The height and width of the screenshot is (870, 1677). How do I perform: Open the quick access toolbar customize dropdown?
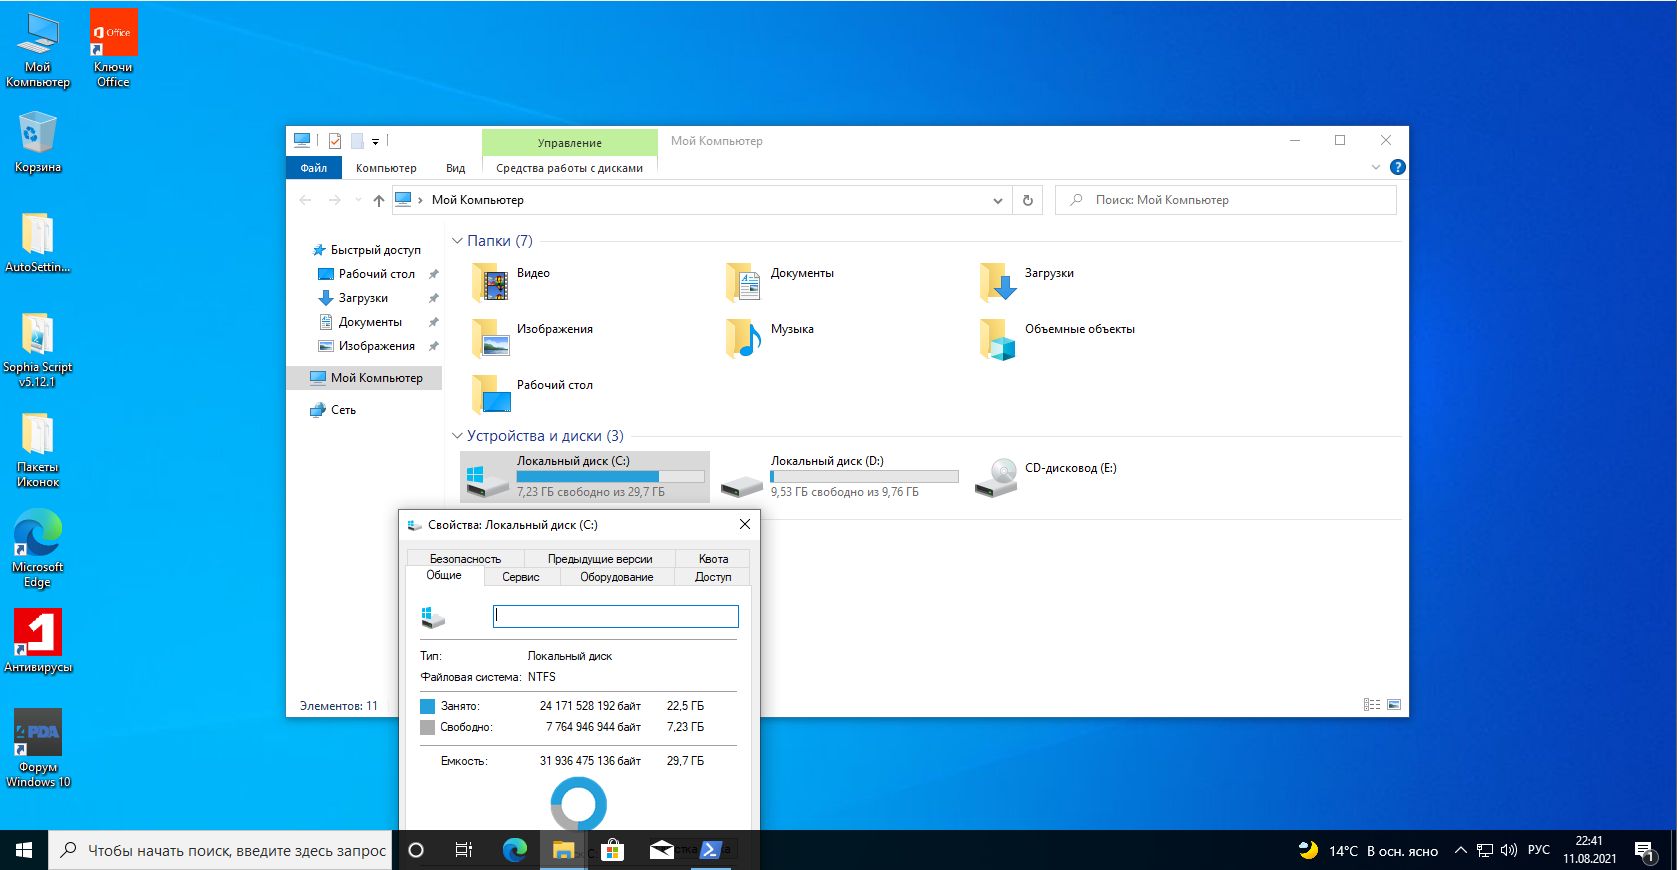[376, 141]
